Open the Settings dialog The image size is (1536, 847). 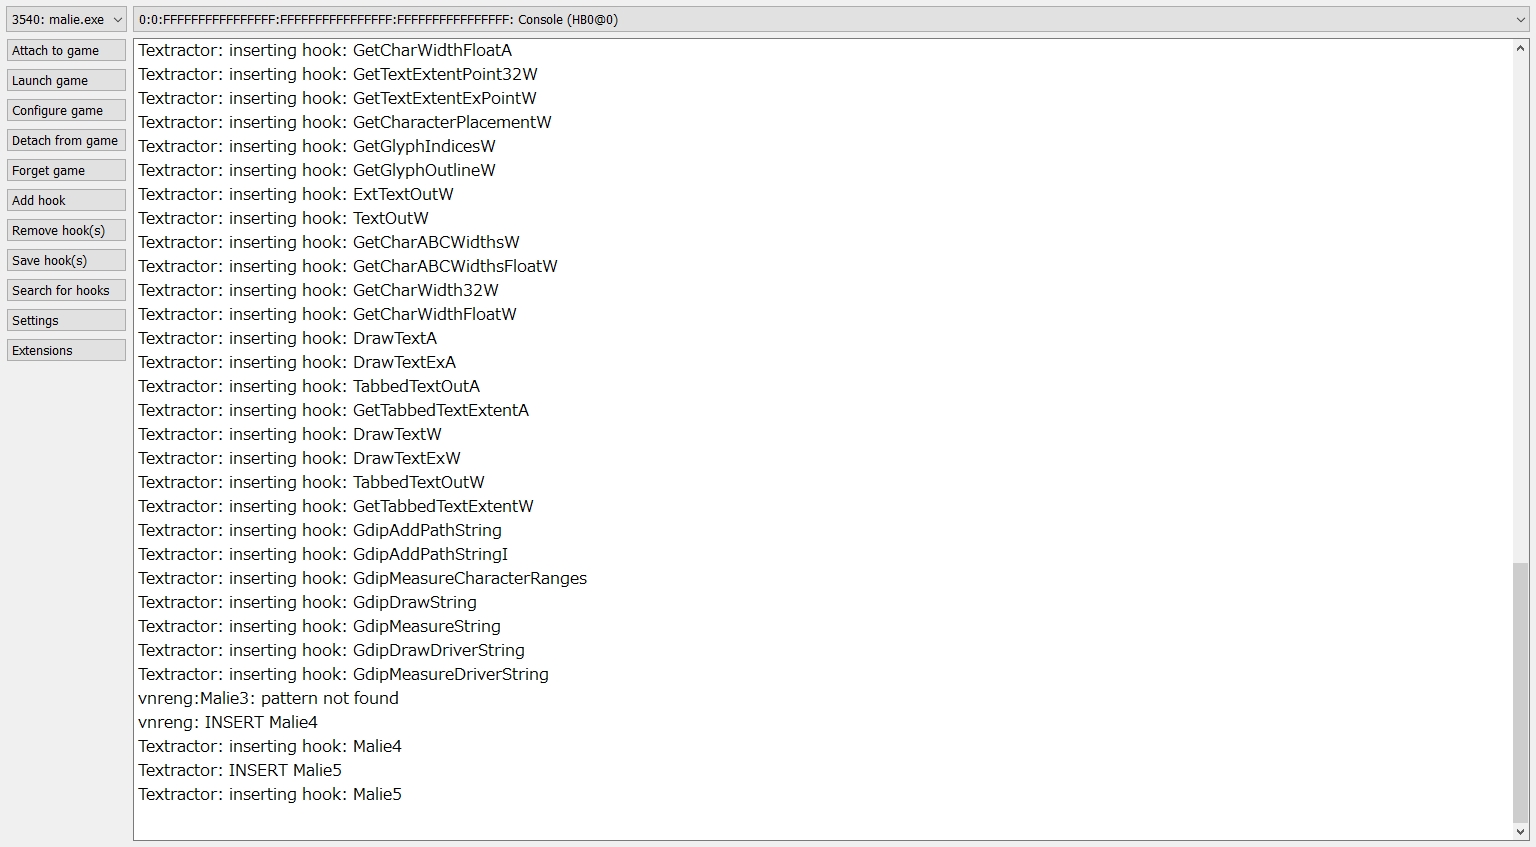pos(66,320)
